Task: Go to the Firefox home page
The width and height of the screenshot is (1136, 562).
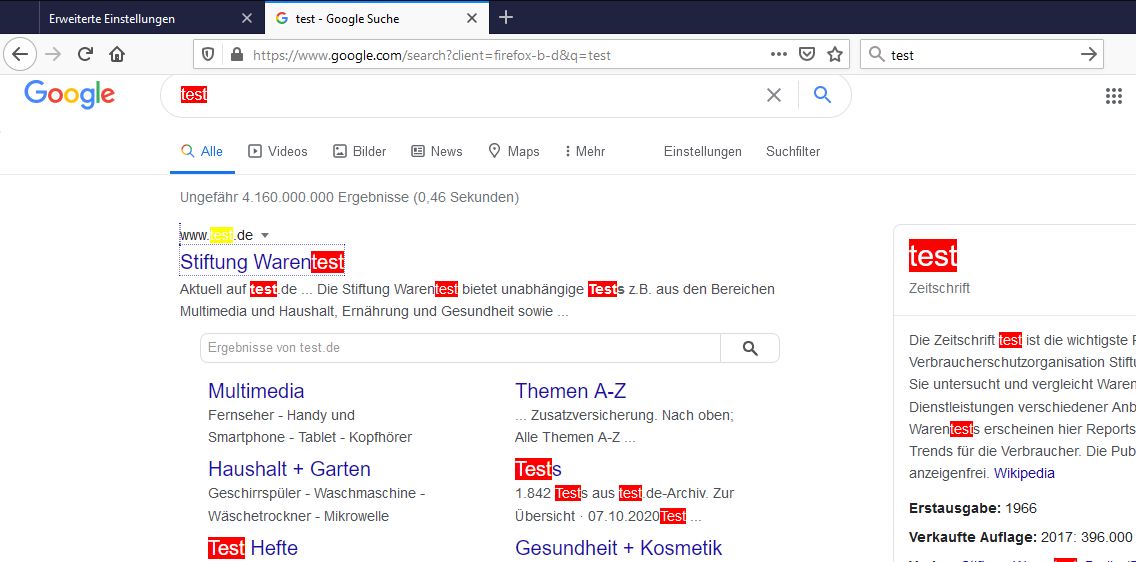Action: coord(118,55)
